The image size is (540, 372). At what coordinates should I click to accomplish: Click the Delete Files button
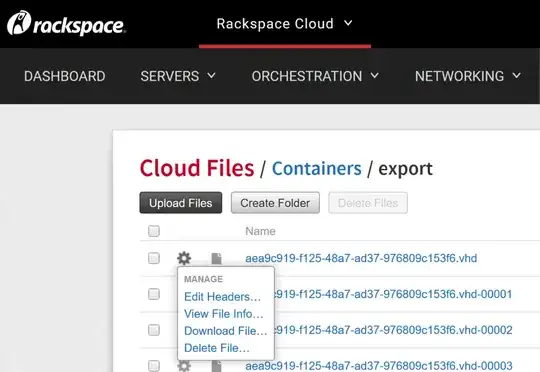368,203
